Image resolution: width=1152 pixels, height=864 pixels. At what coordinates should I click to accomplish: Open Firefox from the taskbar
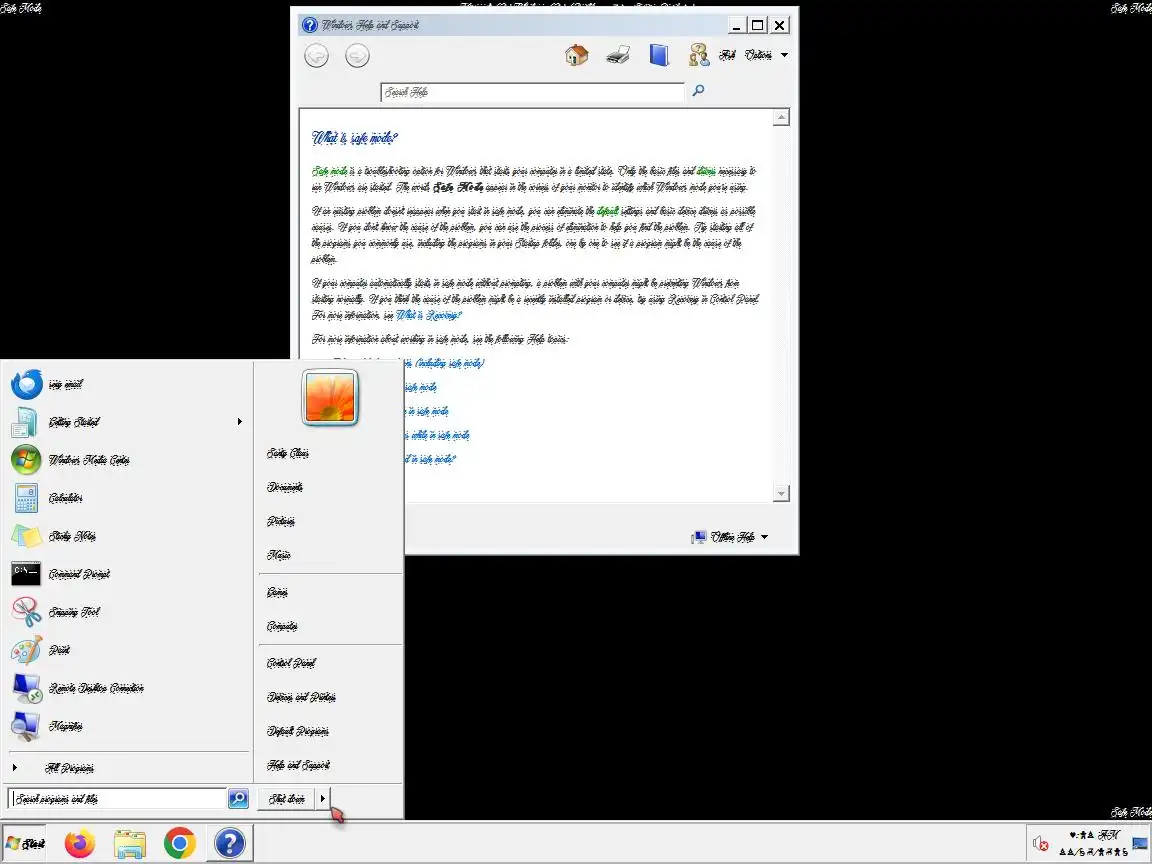[x=80, y=843]
